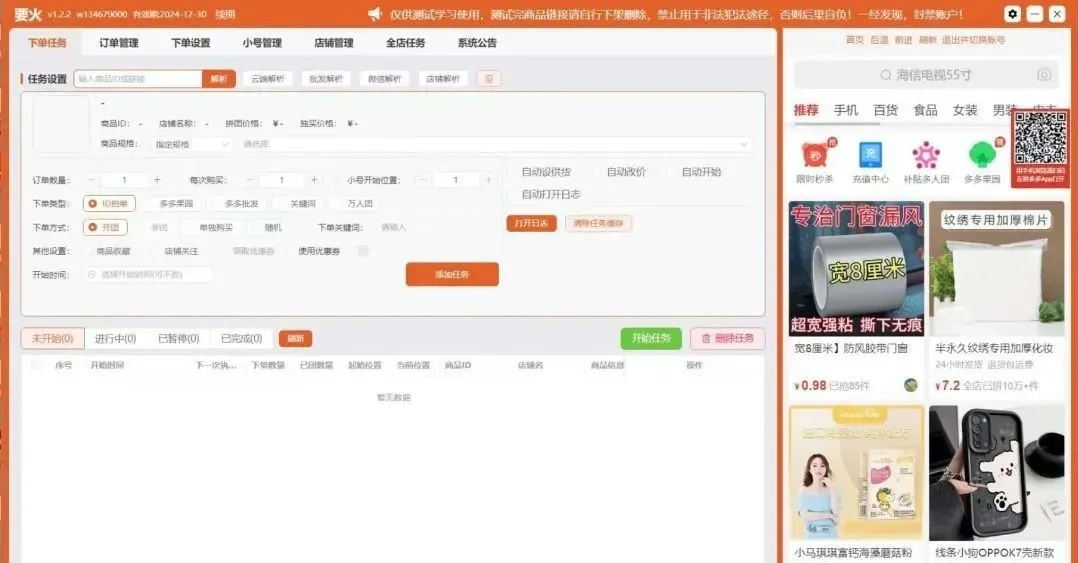Open the 指定规格 product spec dropdown
Viewport: 1078px width, 563px height.
(192, 145)
